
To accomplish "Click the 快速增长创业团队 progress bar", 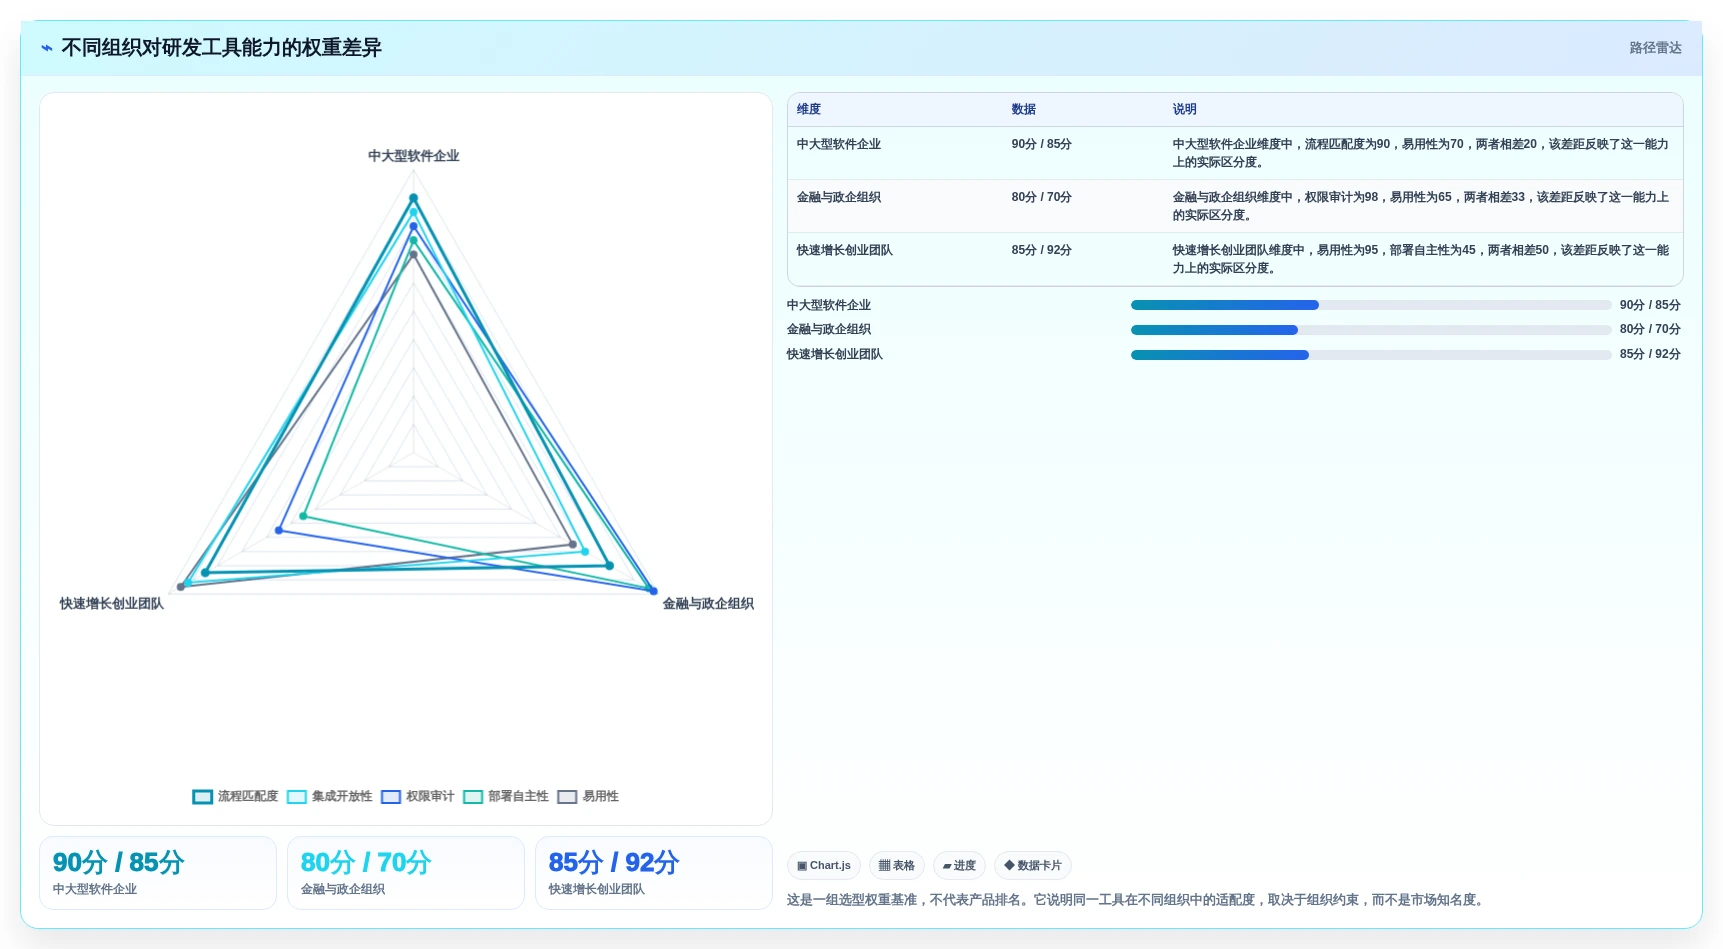I will (1371, 355).
